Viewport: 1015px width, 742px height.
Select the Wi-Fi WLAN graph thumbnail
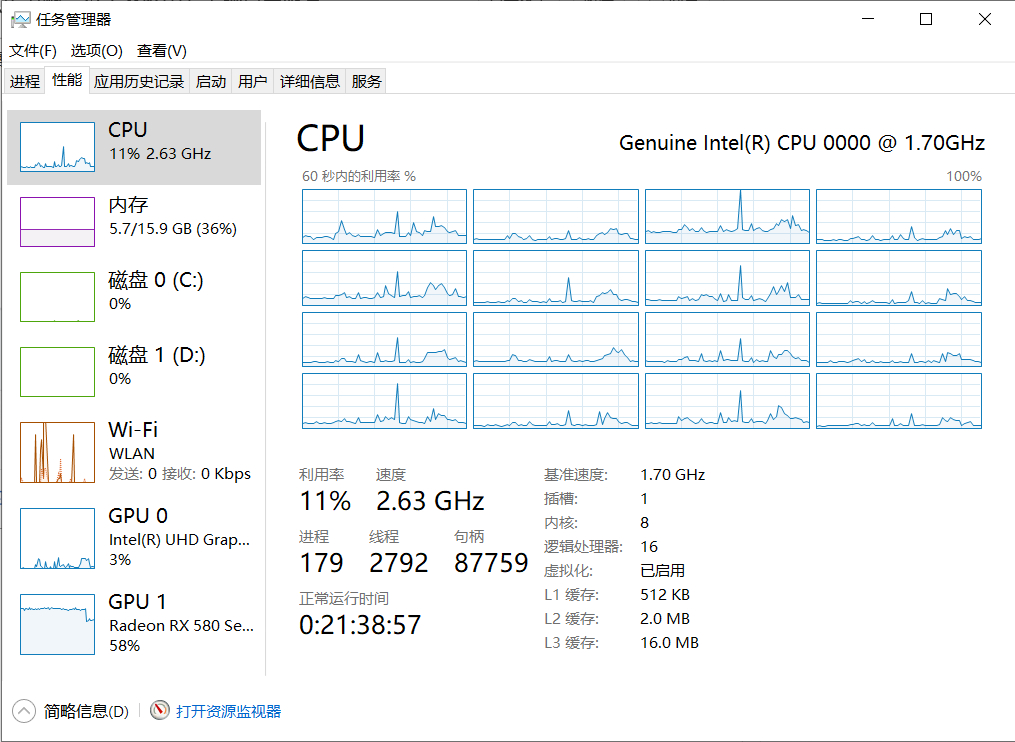coord(58,453)
